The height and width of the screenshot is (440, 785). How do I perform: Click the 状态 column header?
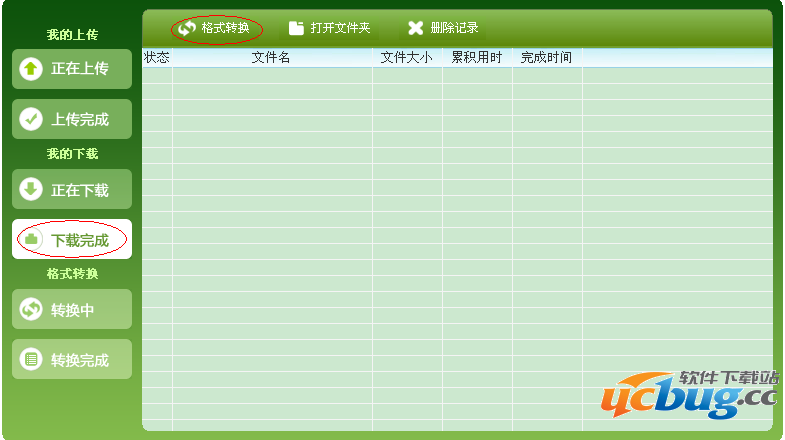pyautogui.click(x=157, y=58)
